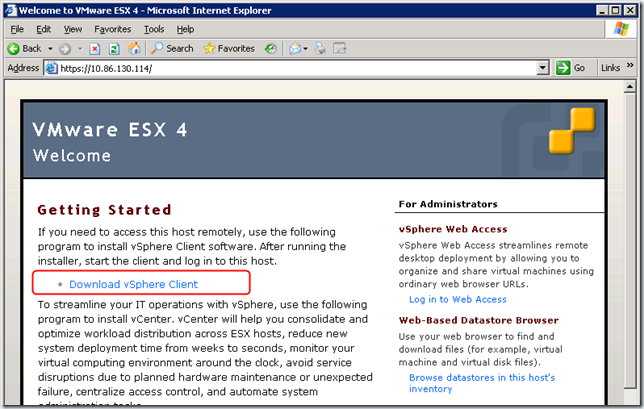The width and height of the screenshot is (644, 409).
Task: Click the 'Web-Based Datastore Browser' heading
Action: pos(478,320)
